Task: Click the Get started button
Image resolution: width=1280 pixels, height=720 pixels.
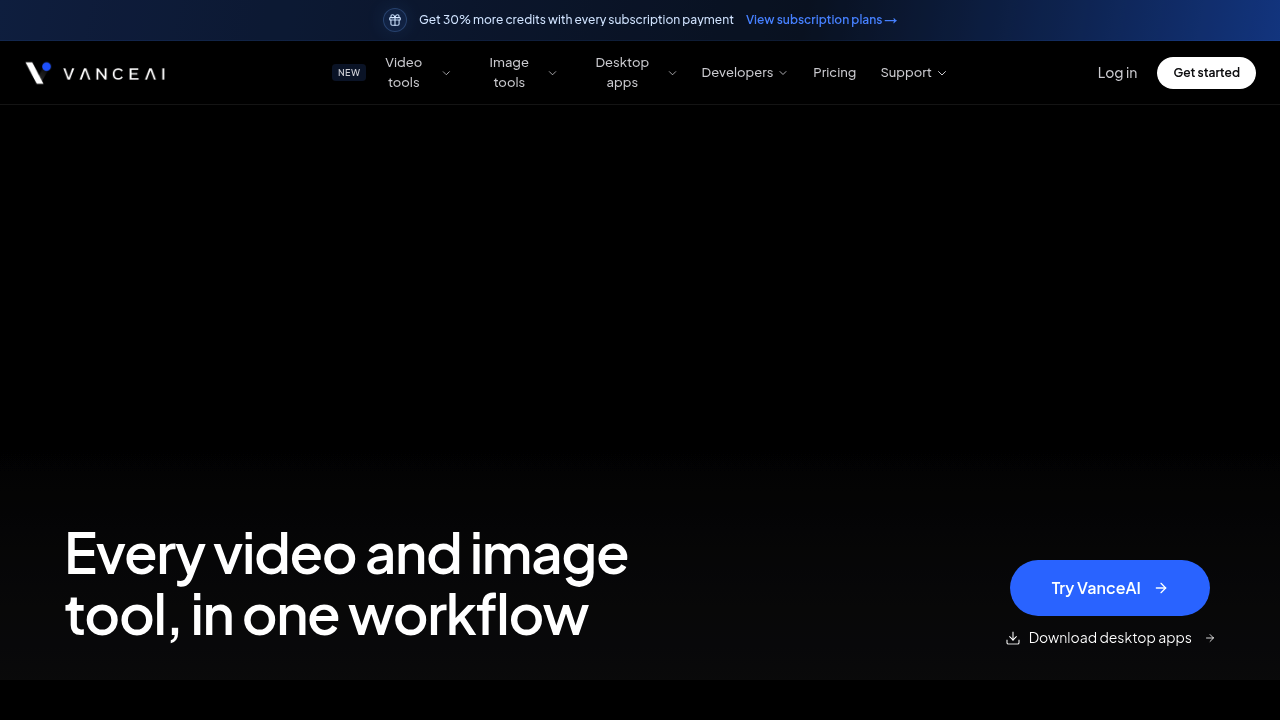Action: point(1206,73)
